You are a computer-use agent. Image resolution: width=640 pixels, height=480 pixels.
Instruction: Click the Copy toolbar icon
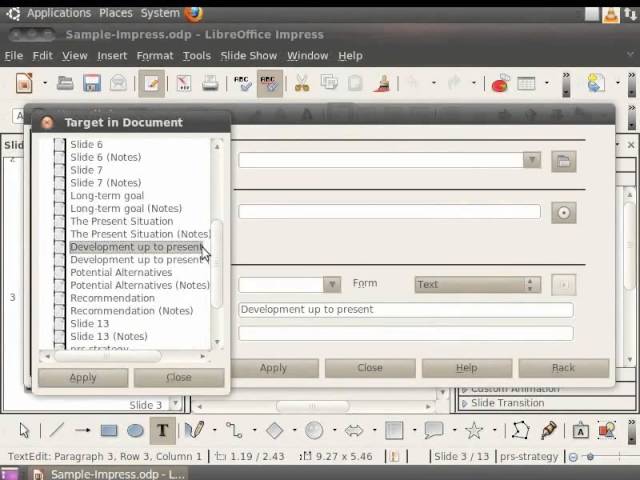tap(329, 82)
